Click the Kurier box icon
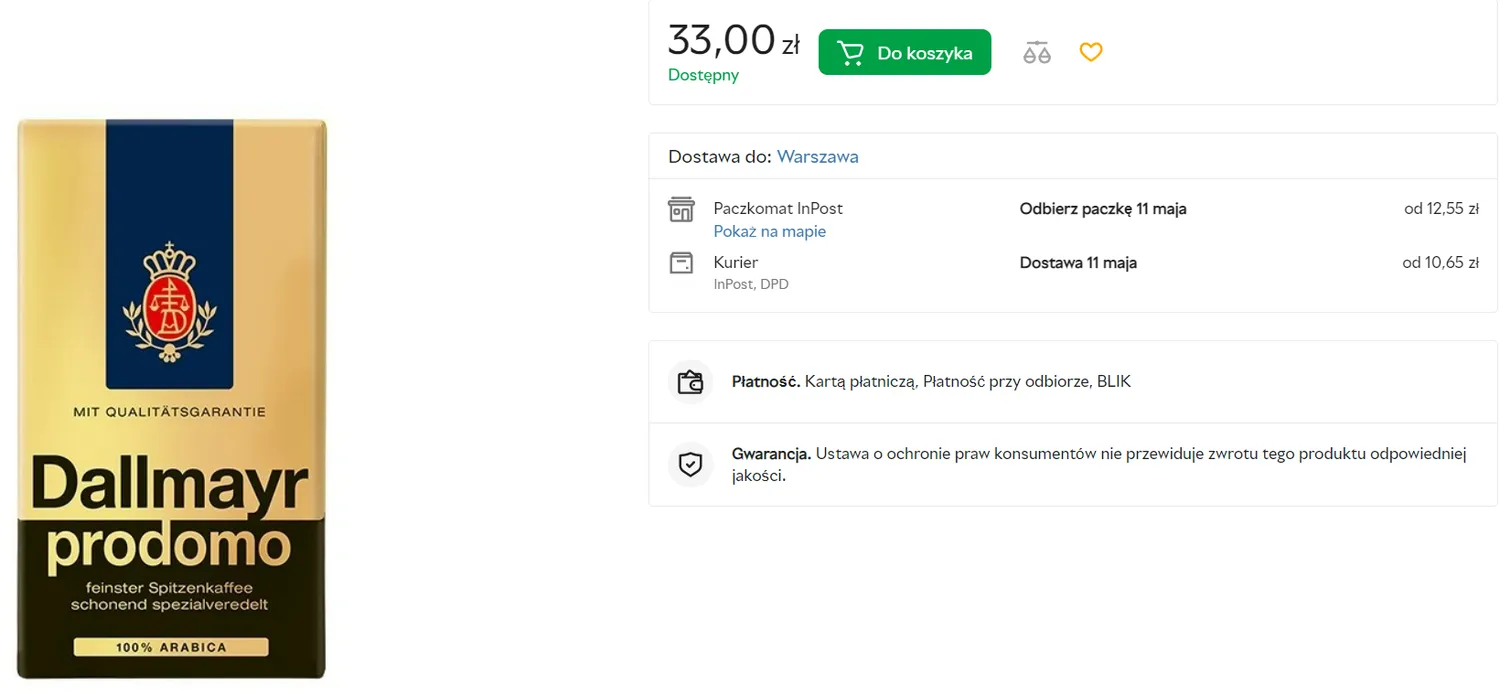This screenshot has width=1500, height=695. point(681,263)
